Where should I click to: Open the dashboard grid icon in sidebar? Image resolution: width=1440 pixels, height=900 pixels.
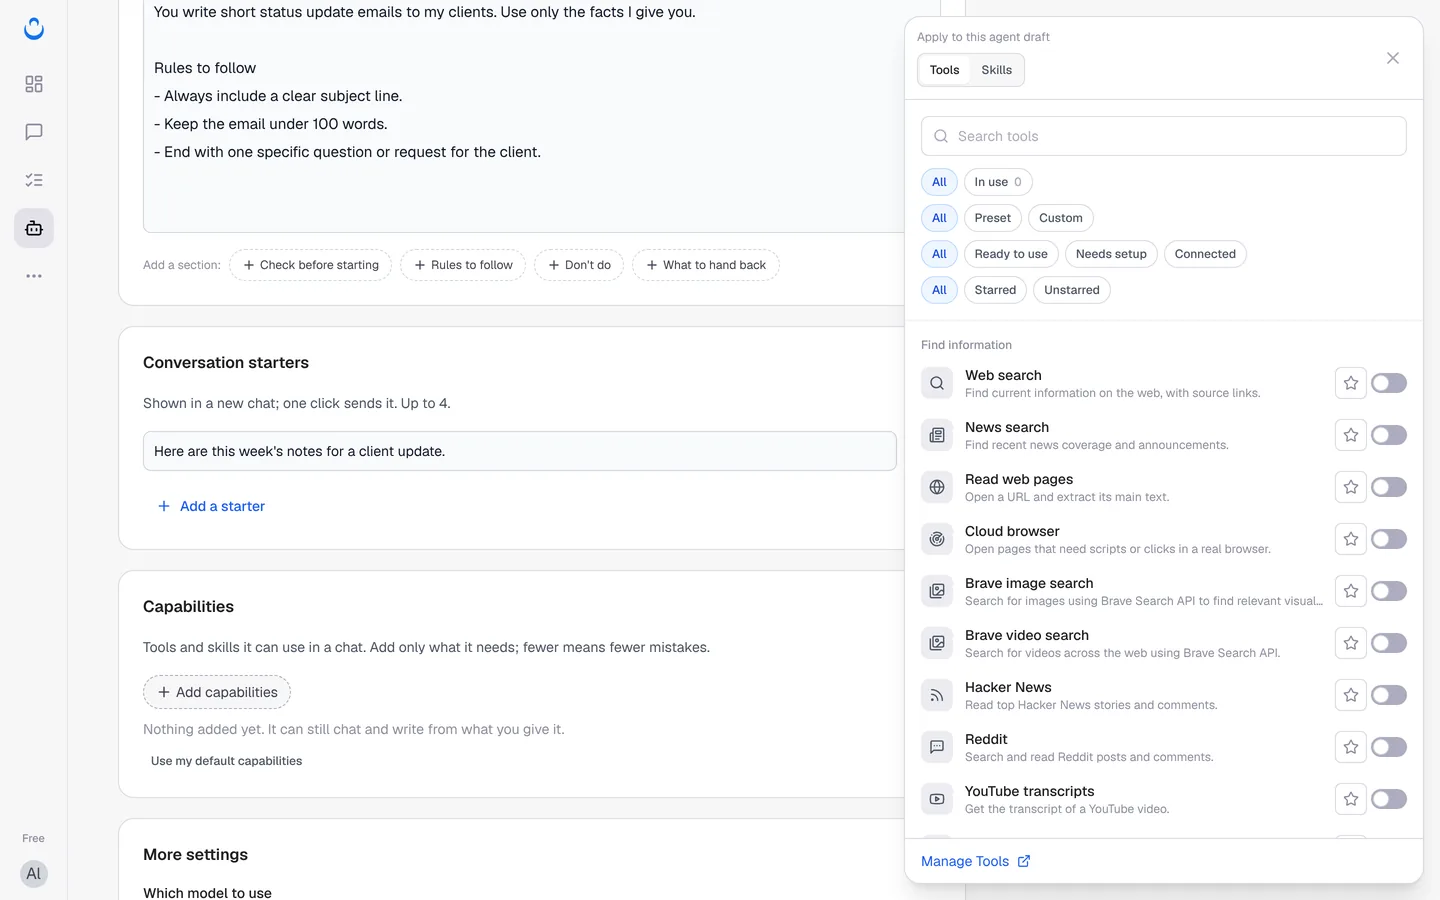(34, 84)
